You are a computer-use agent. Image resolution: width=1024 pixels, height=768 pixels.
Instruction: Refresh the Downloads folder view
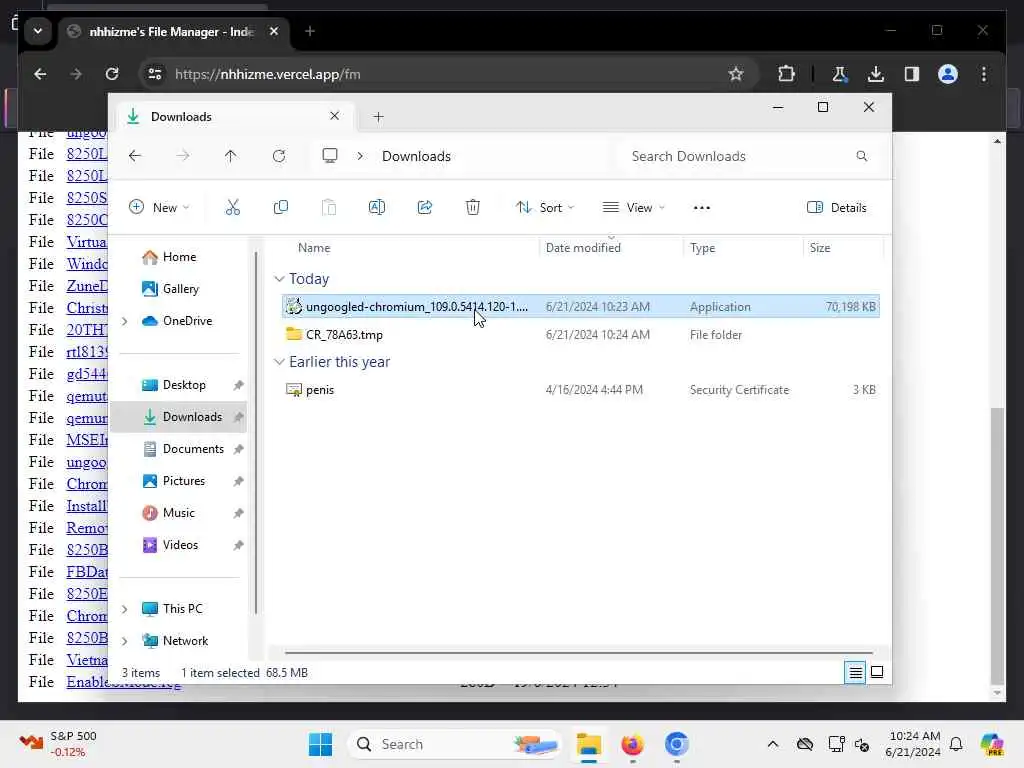pos(279,156)
